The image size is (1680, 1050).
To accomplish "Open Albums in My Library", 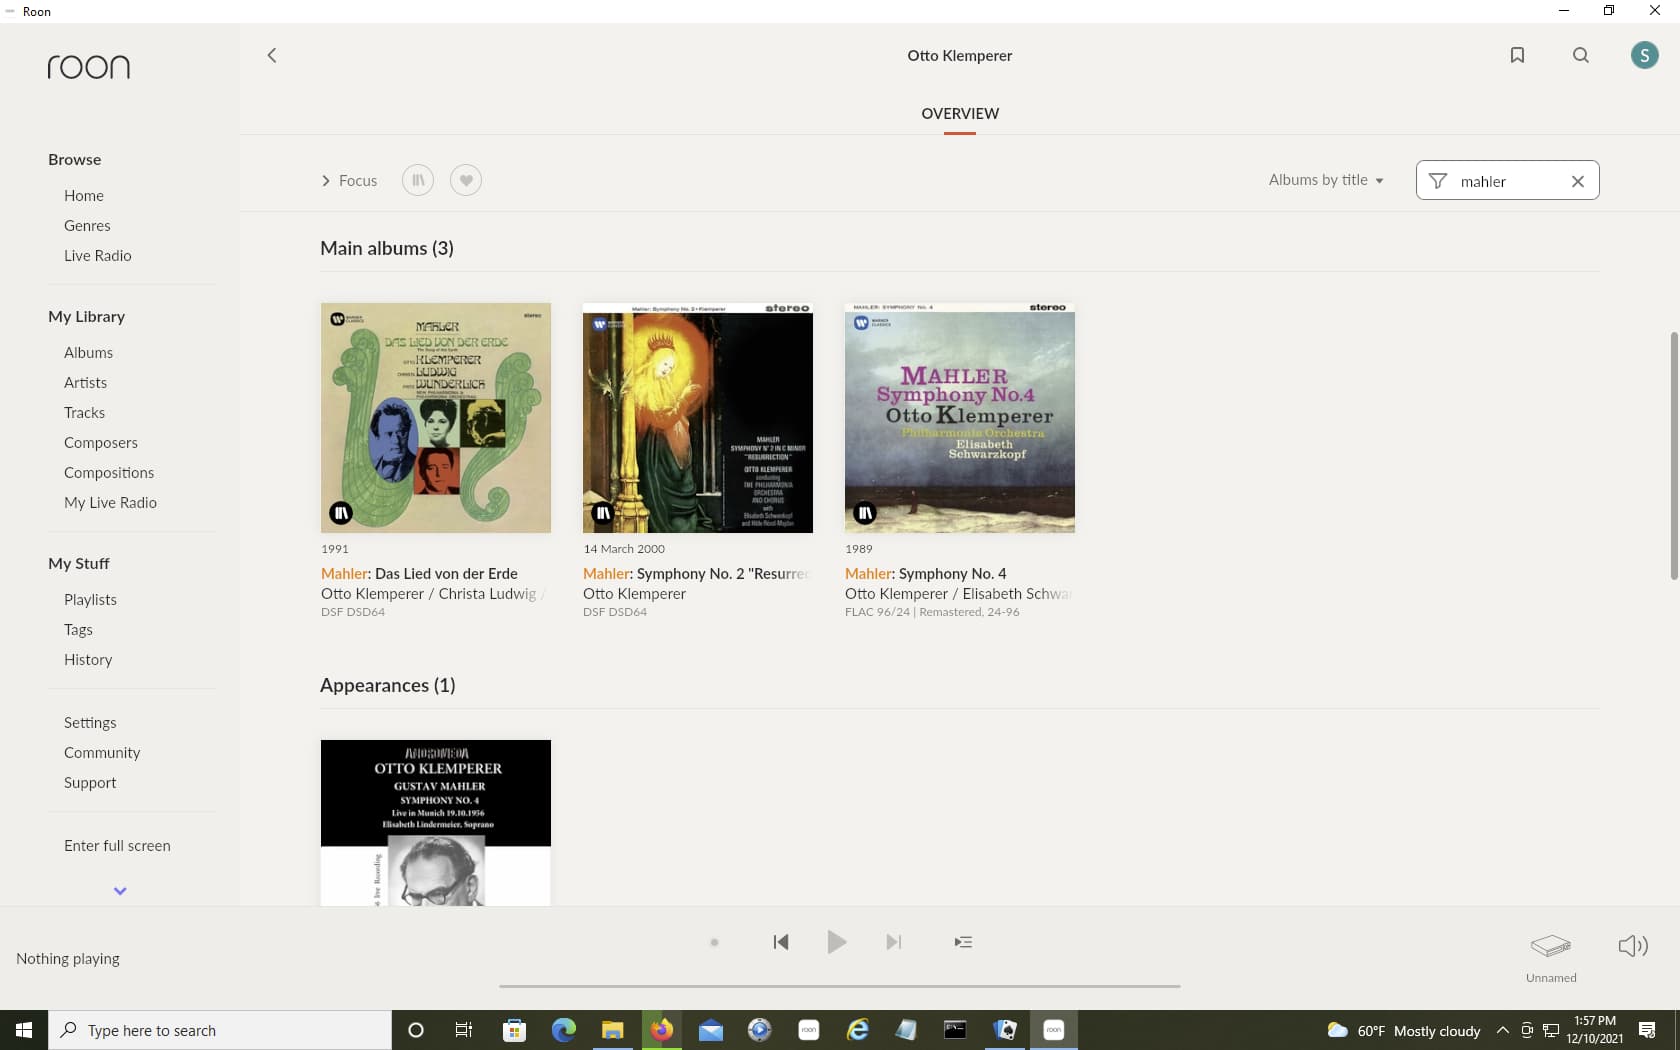I will click(x=88, y=352).
